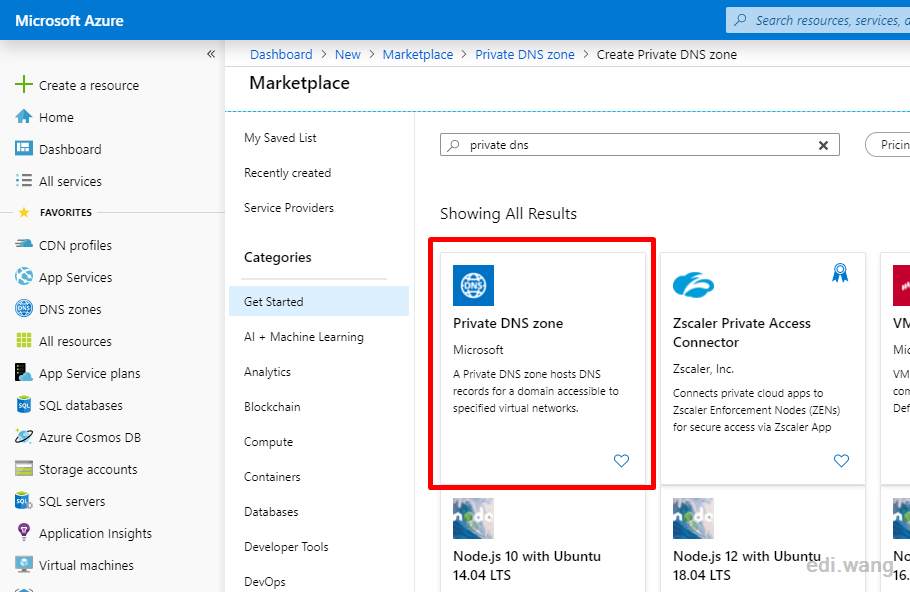Open the Home icon in sidebar
This screenshot has height=592, width=910.
pyautogui.click(x=24, y=117)
